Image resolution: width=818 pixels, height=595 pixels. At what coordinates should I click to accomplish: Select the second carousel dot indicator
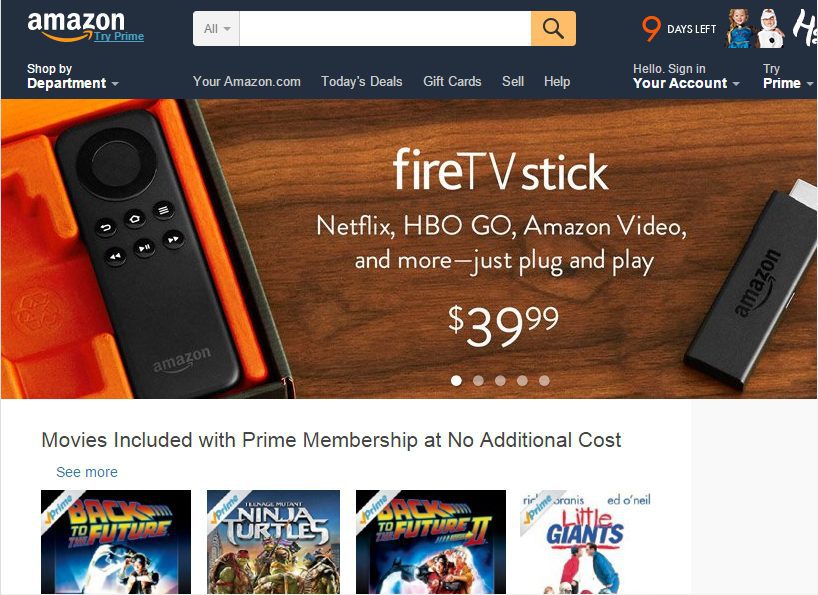(x=478, y=381)
